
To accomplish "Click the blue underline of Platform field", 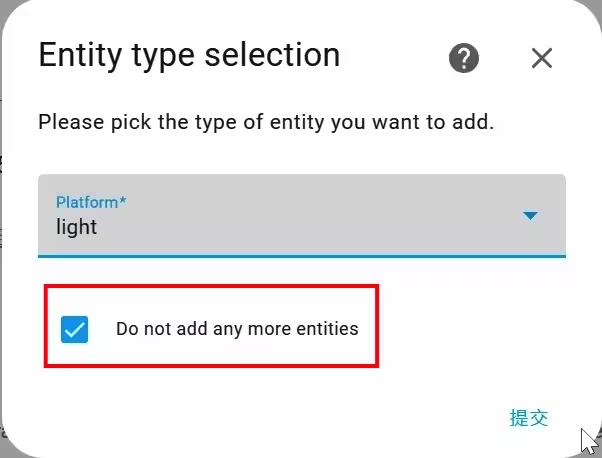I will pyautogui.click(x=302, y=256).
